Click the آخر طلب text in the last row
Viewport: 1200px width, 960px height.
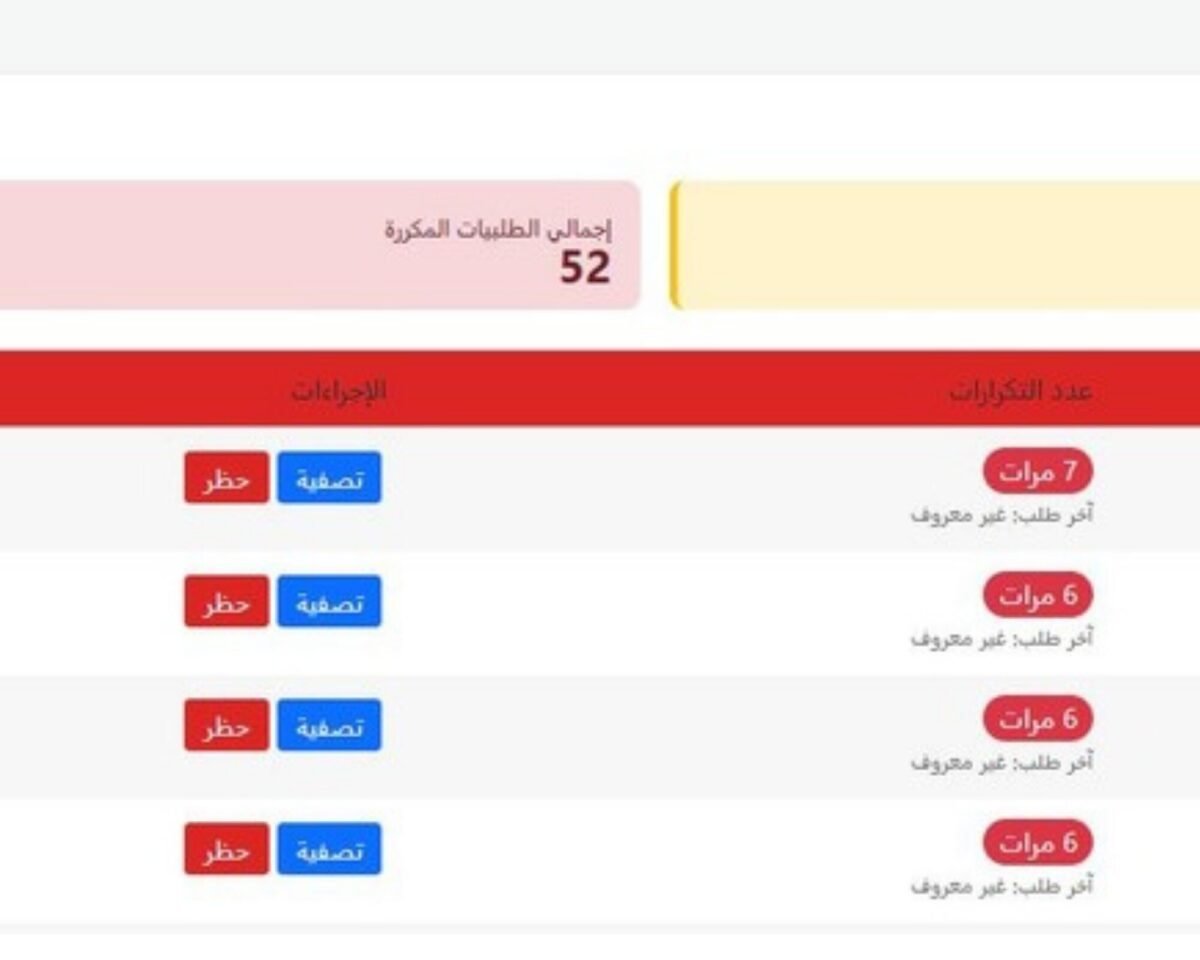[x=1001, y=886]
